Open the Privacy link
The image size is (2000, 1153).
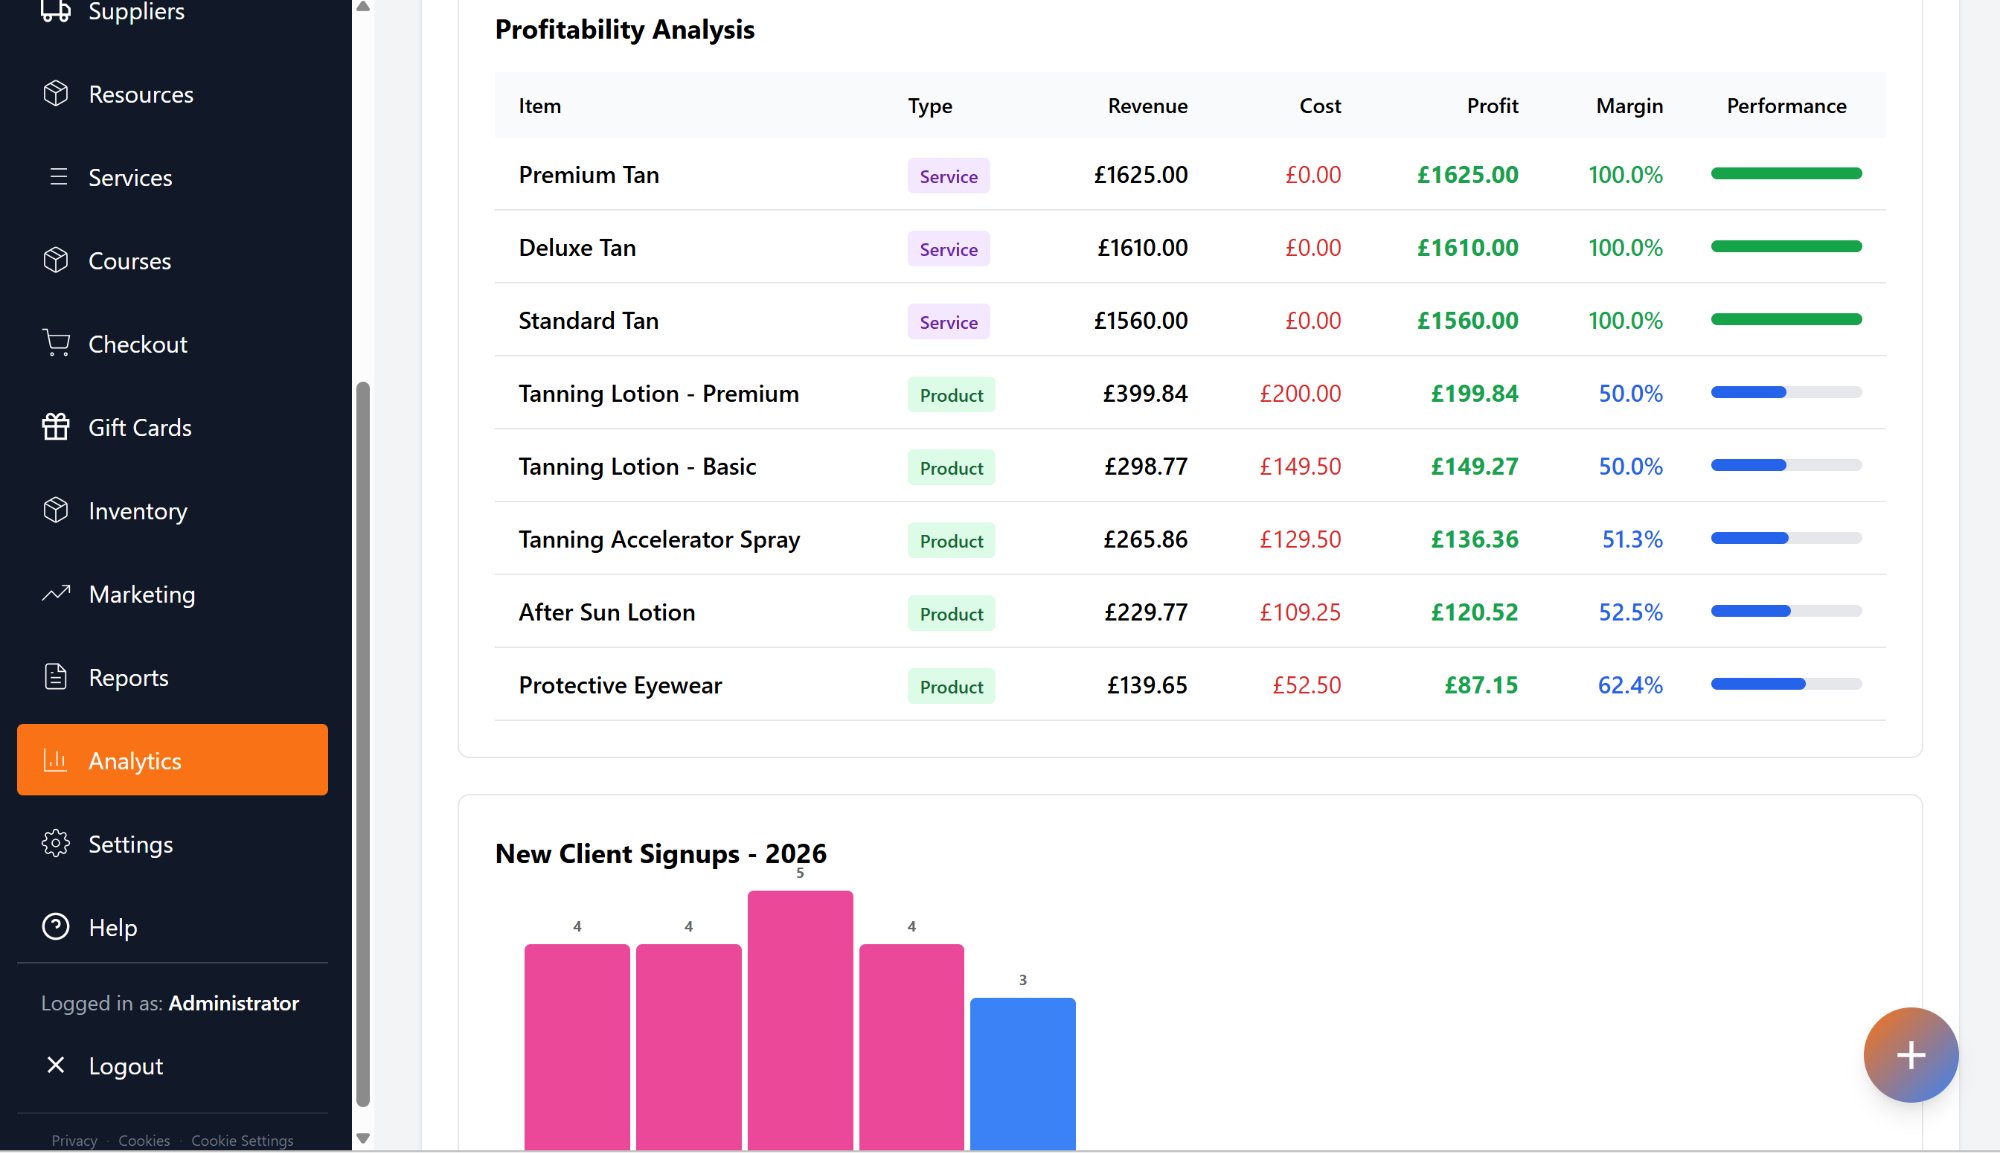tap(74, 1141)
